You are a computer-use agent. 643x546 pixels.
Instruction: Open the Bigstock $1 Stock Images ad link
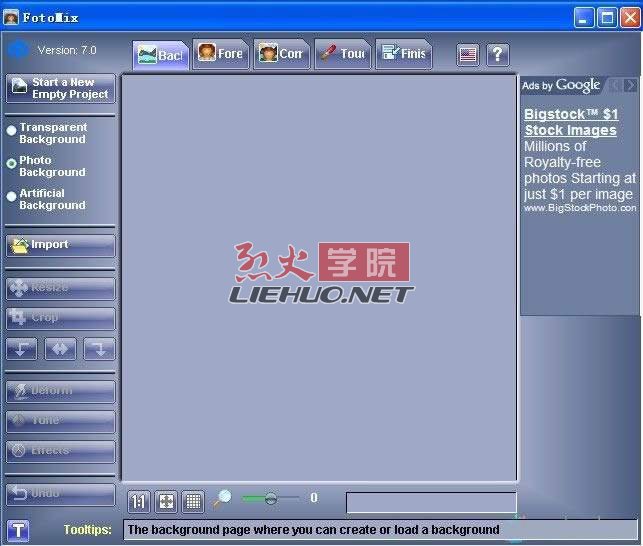571,122
